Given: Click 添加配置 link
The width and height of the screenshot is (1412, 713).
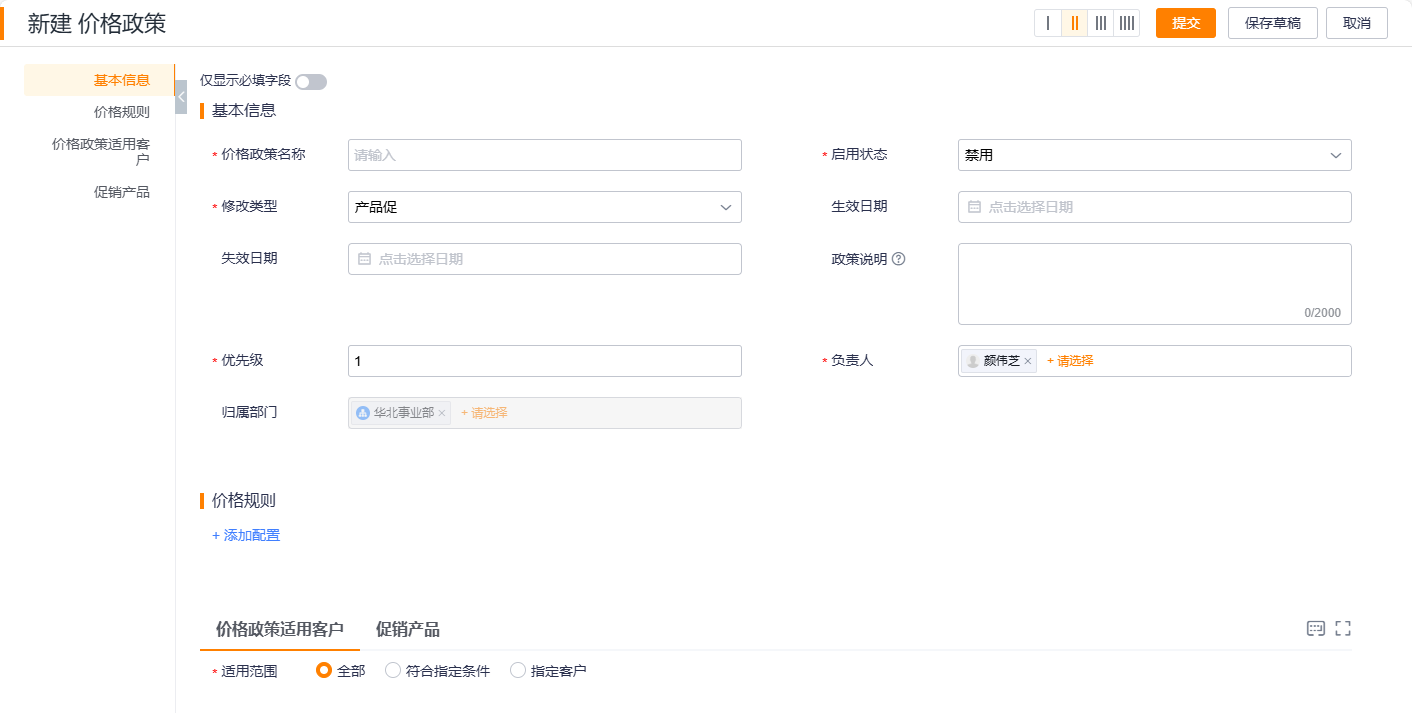Looking at the screenshot, I should 246,535.
